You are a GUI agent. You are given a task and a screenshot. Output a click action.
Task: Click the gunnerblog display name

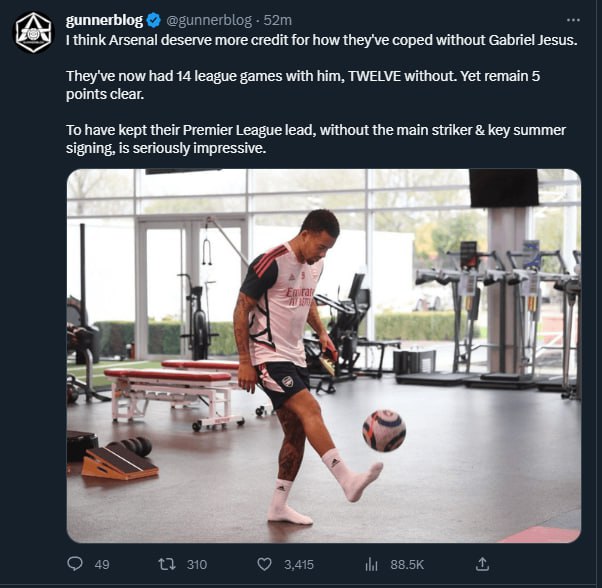tap(104, 20)
